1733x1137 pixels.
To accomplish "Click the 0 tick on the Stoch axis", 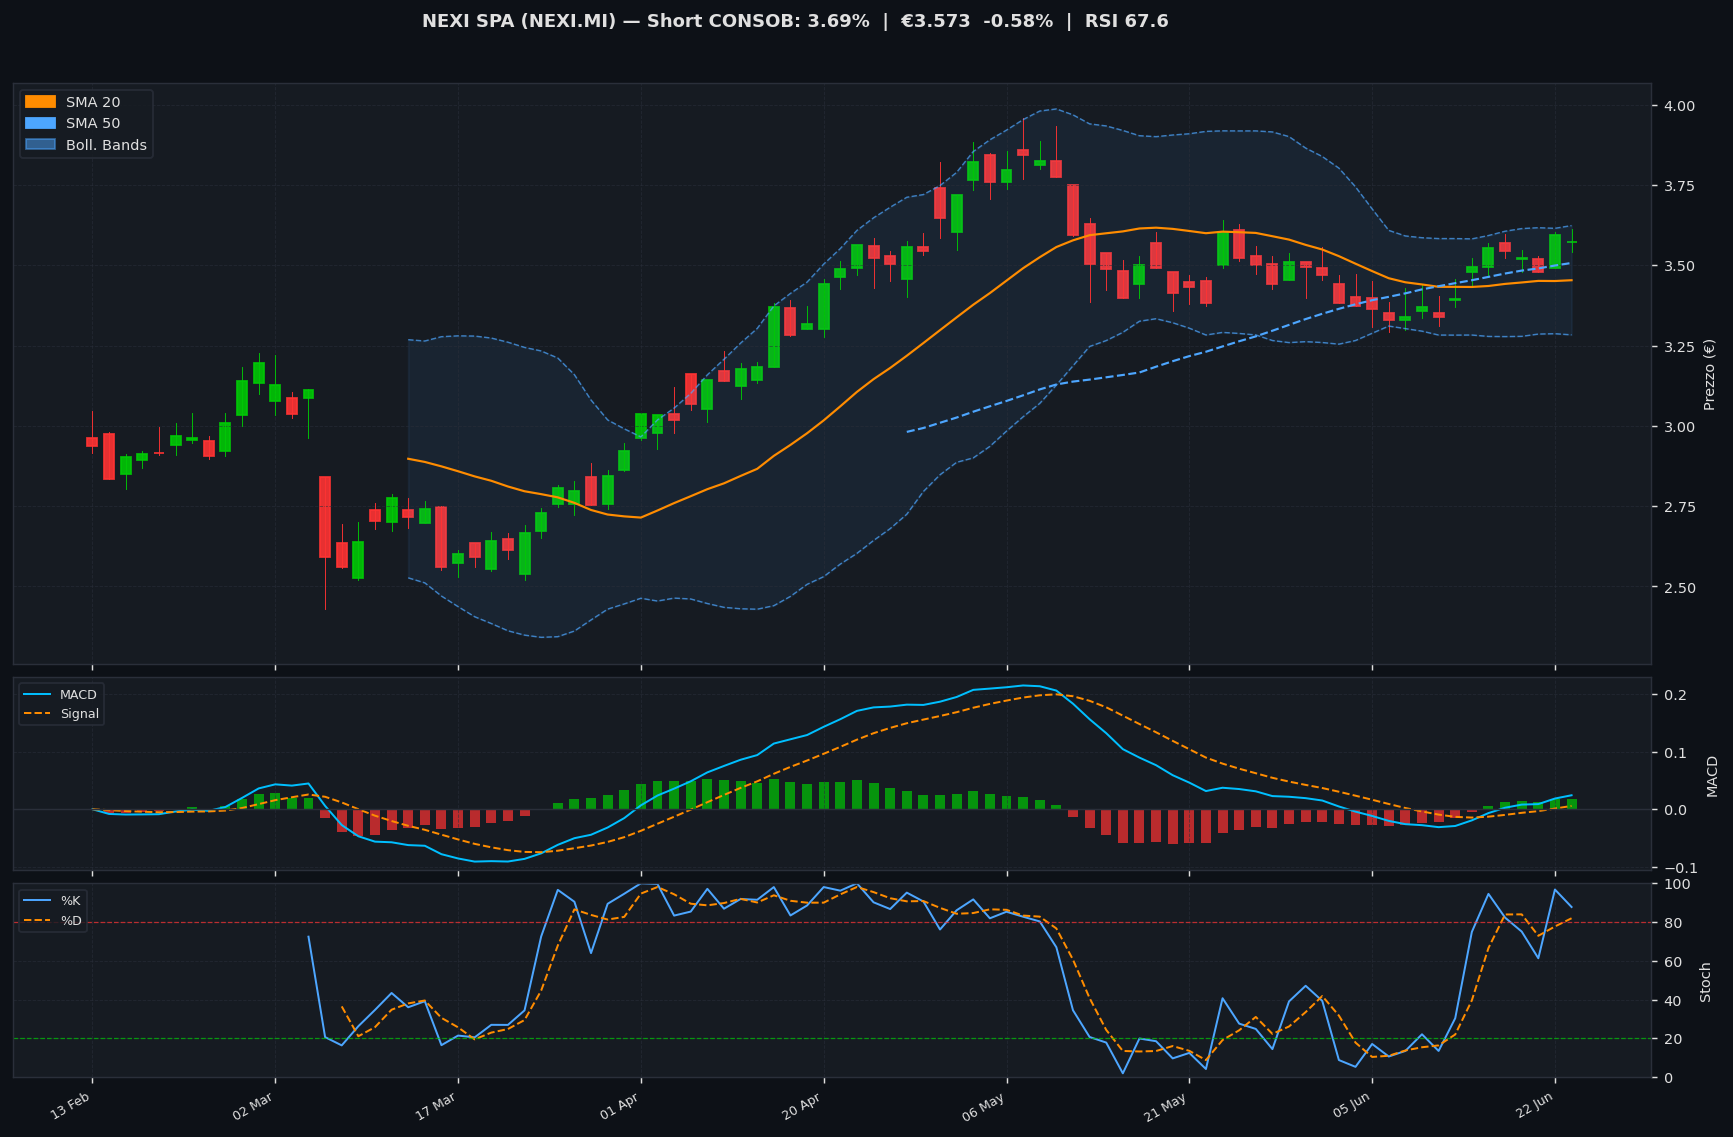I will (1669, 1078).
